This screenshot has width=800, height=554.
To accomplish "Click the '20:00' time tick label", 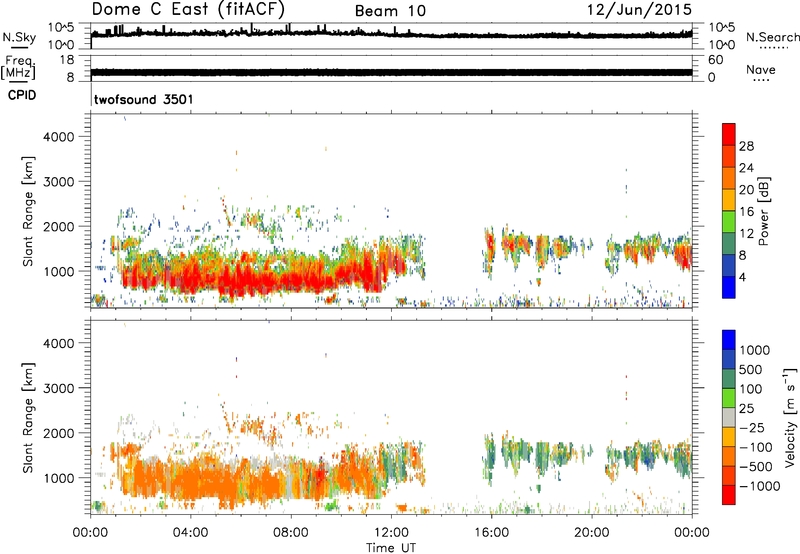I will coord(591,533).
